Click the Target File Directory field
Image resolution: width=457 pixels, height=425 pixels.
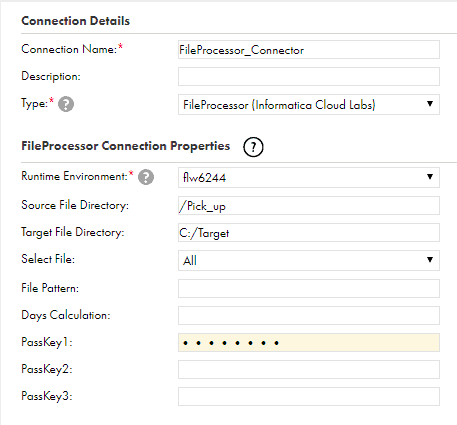pyautogui.click(x=309, y=232)
